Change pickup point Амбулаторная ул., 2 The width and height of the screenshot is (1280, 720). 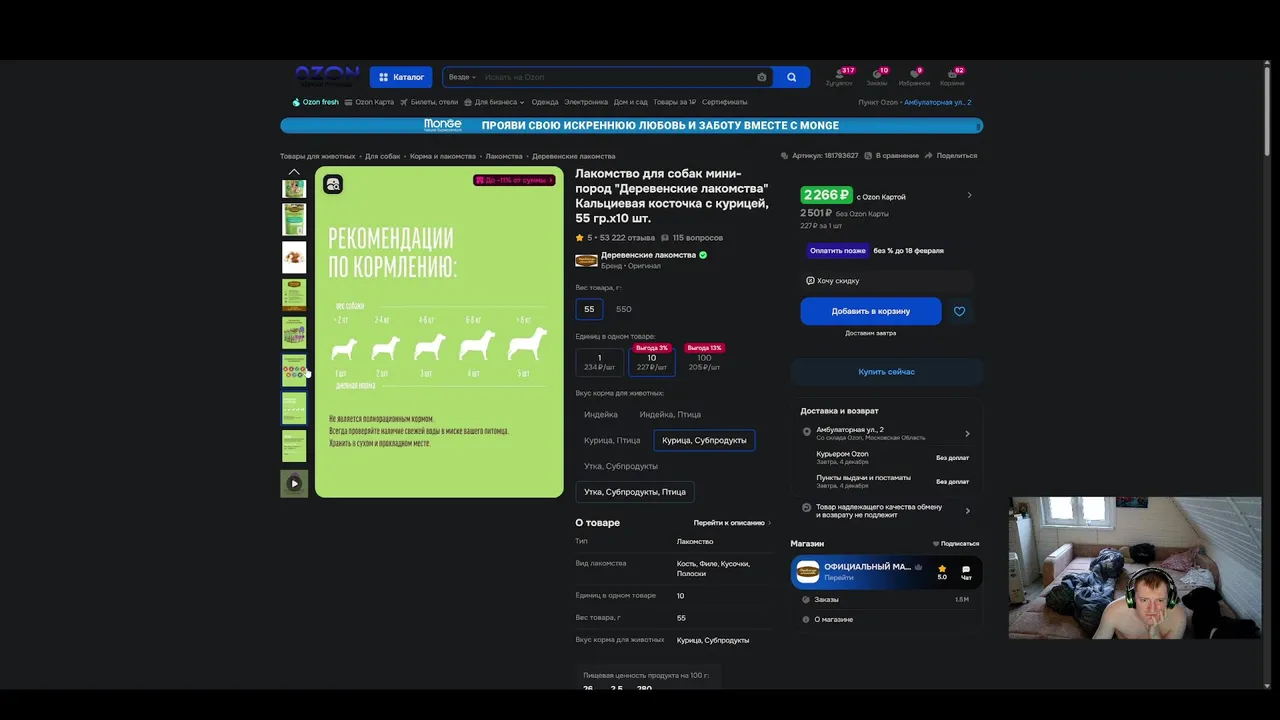(937, 102)
